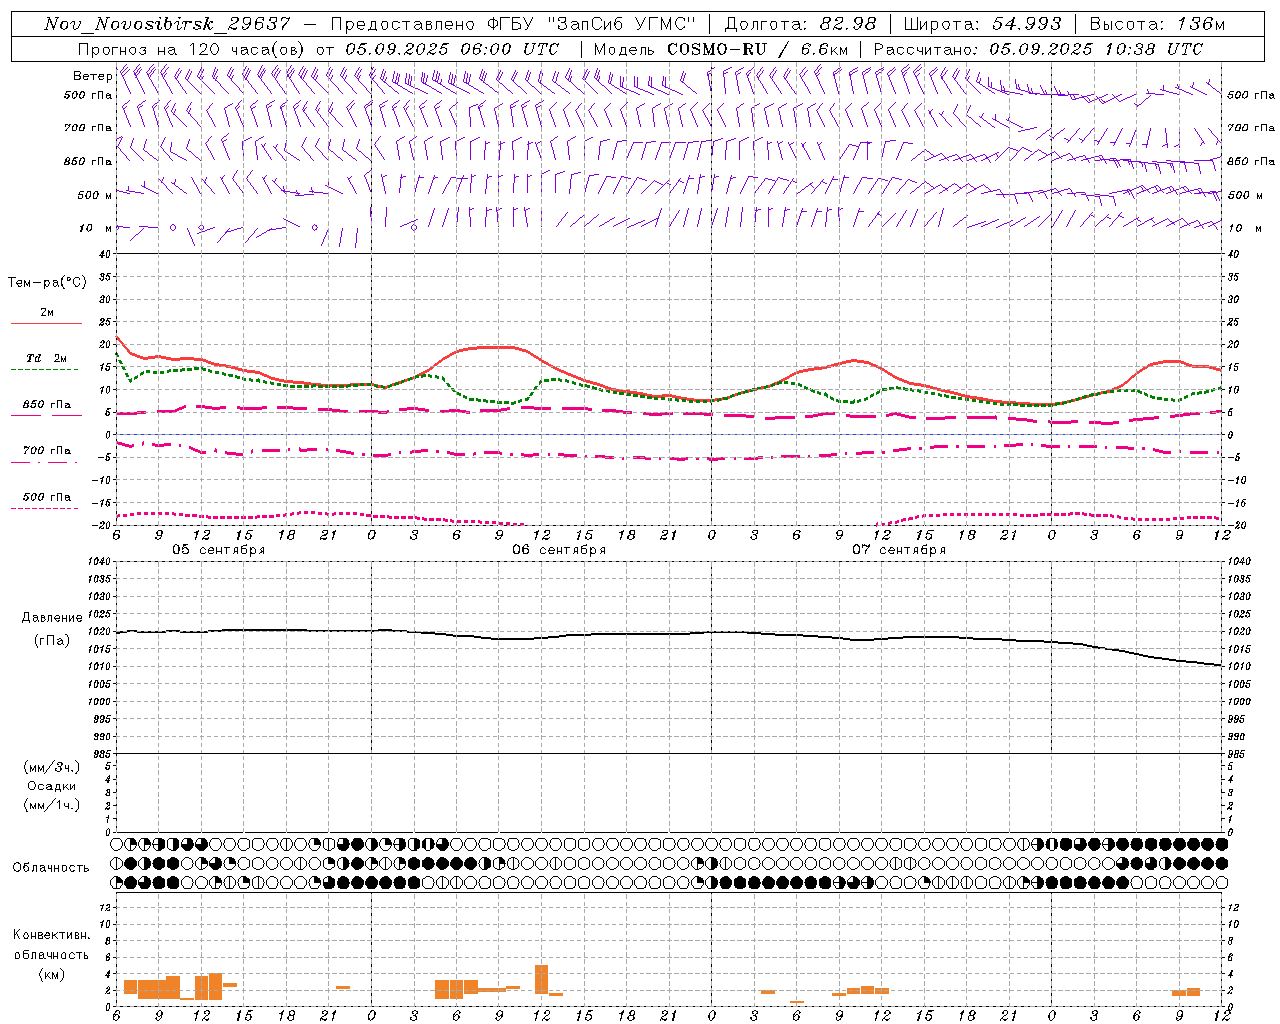Click the Тем-ра(°C) panel label
This screenshot has width=1280, height=1024.
47,283
